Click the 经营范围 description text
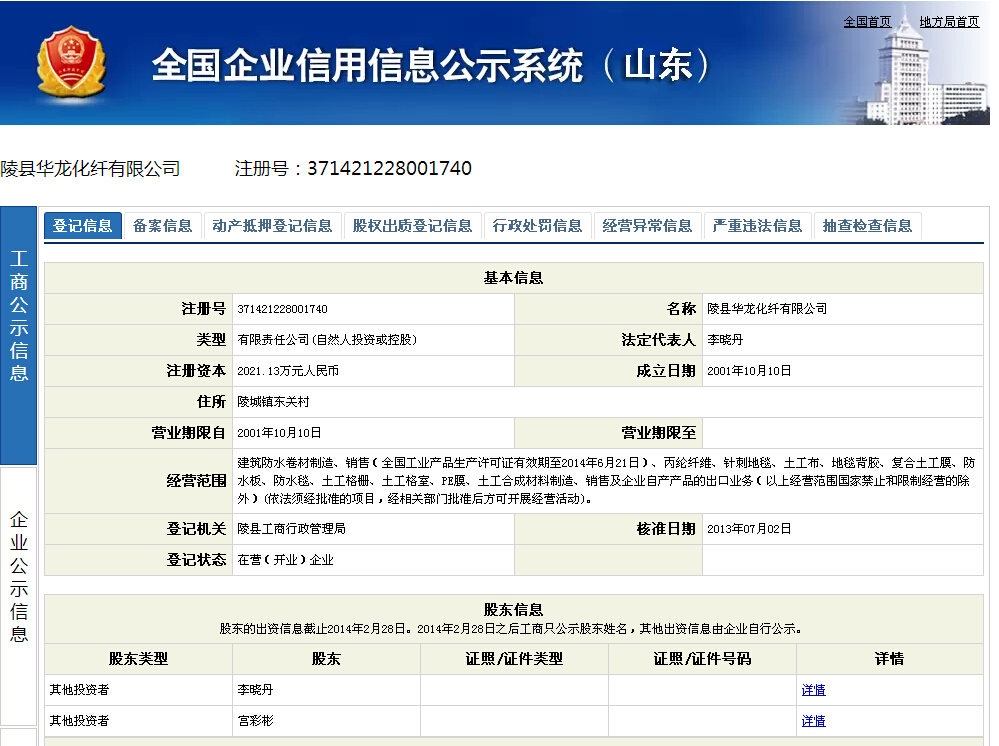 click(x=606, y=481)
